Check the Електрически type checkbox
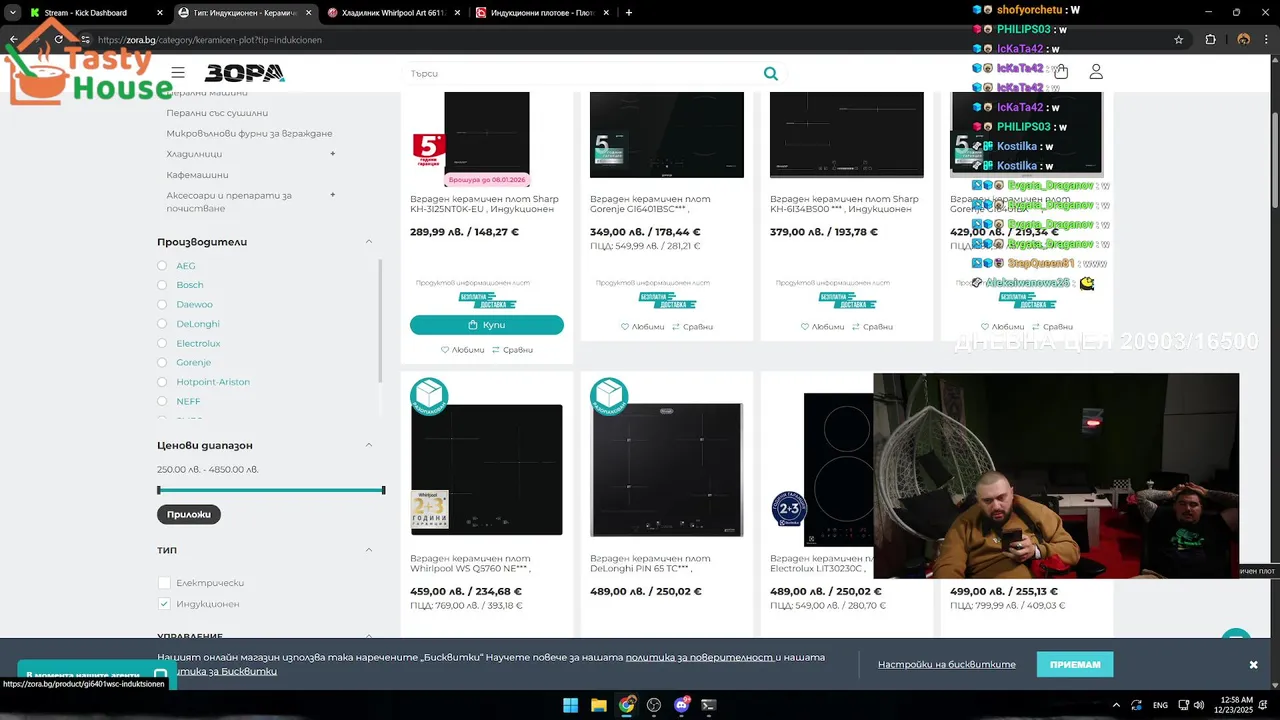The height and width of the screenshot is (720, 1280). click(x=164, y=583)
